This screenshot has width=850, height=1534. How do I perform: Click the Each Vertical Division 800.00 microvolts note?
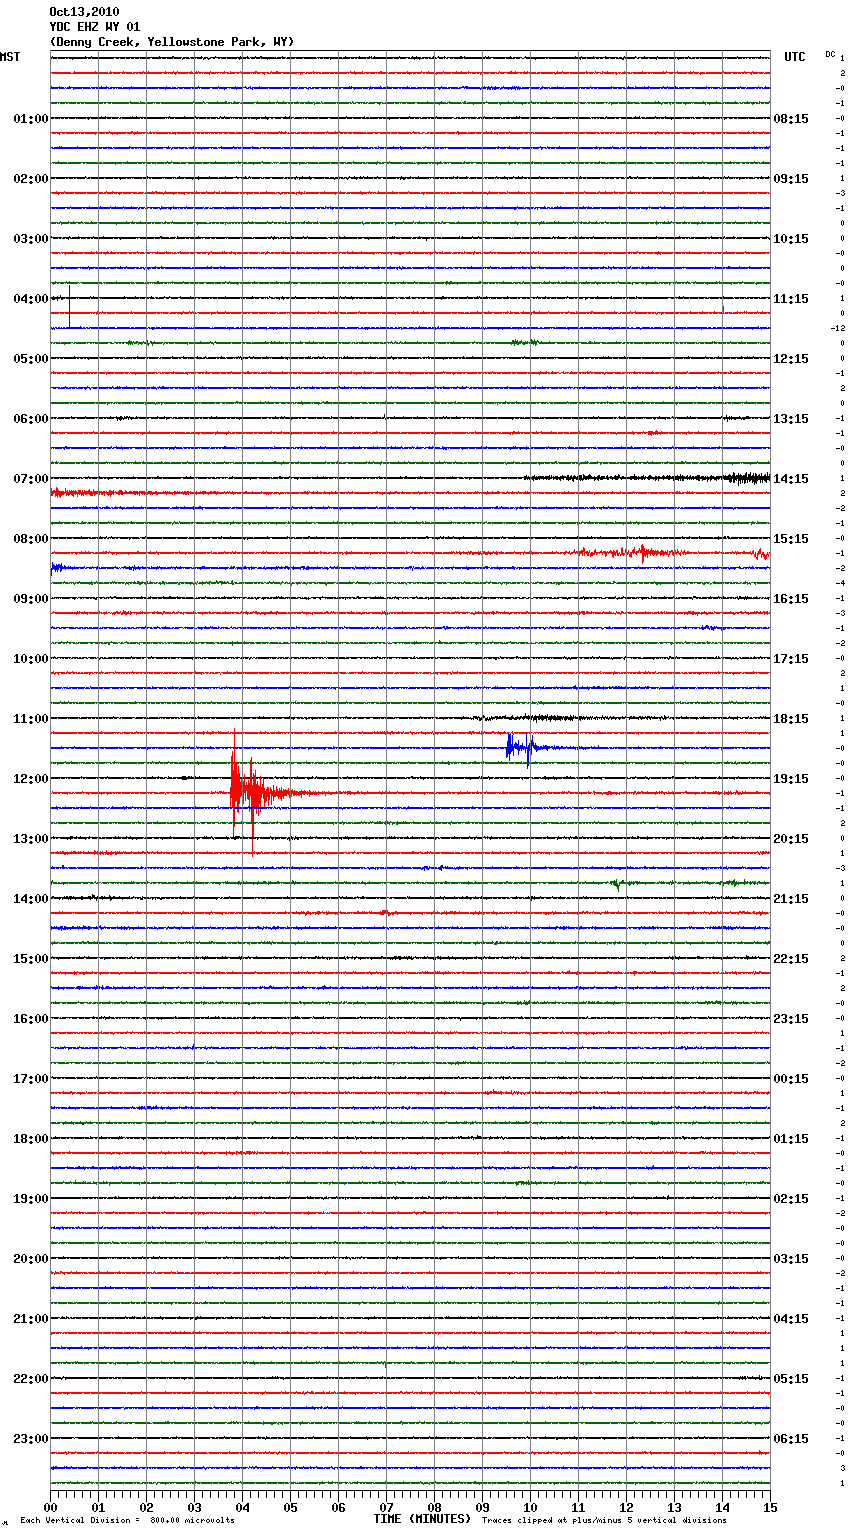[x=127, y=1521]
